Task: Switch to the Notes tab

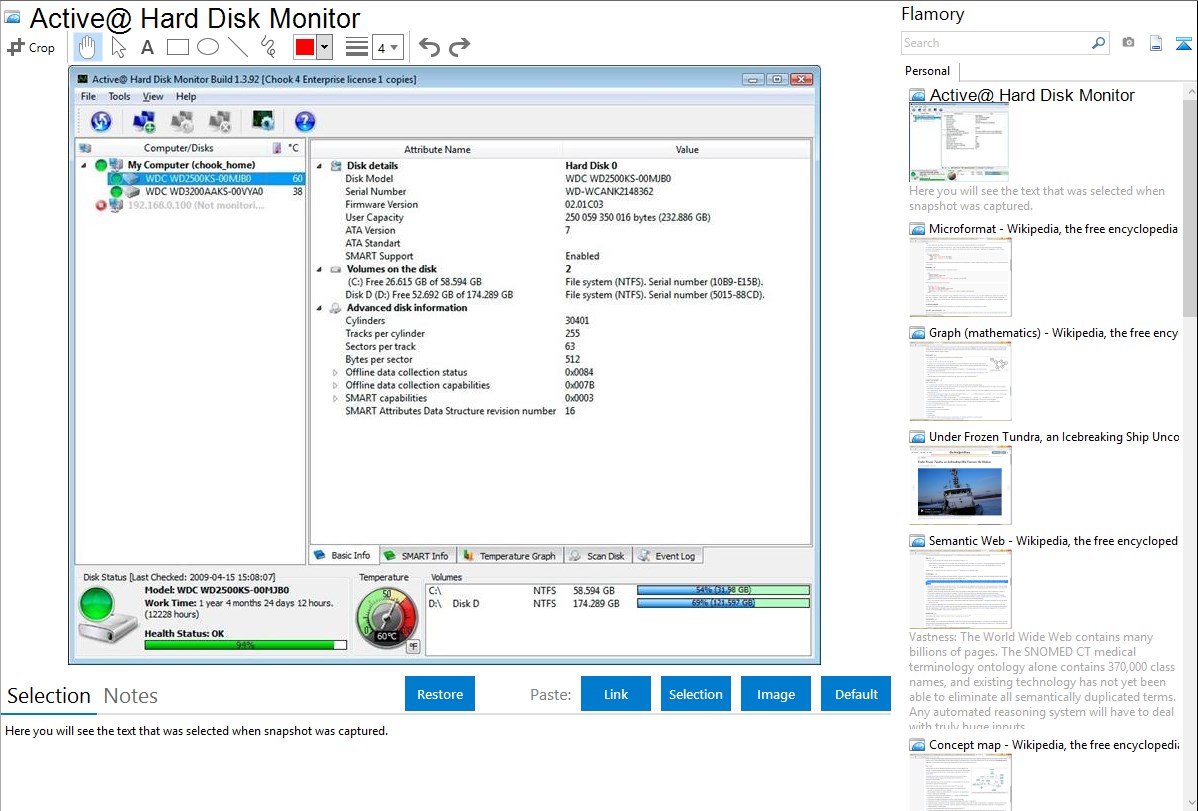Action: [131, 696]
